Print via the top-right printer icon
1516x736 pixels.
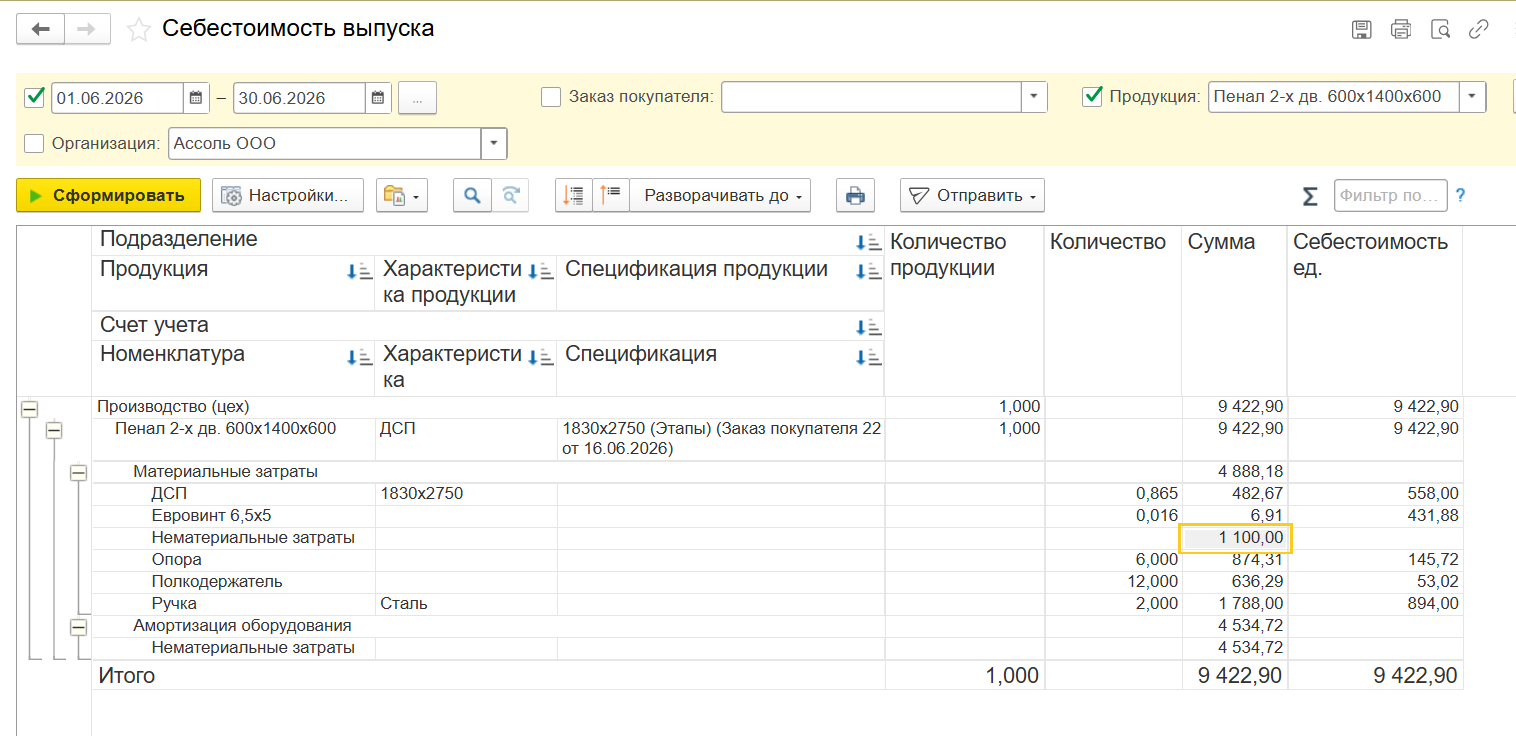1400,29
